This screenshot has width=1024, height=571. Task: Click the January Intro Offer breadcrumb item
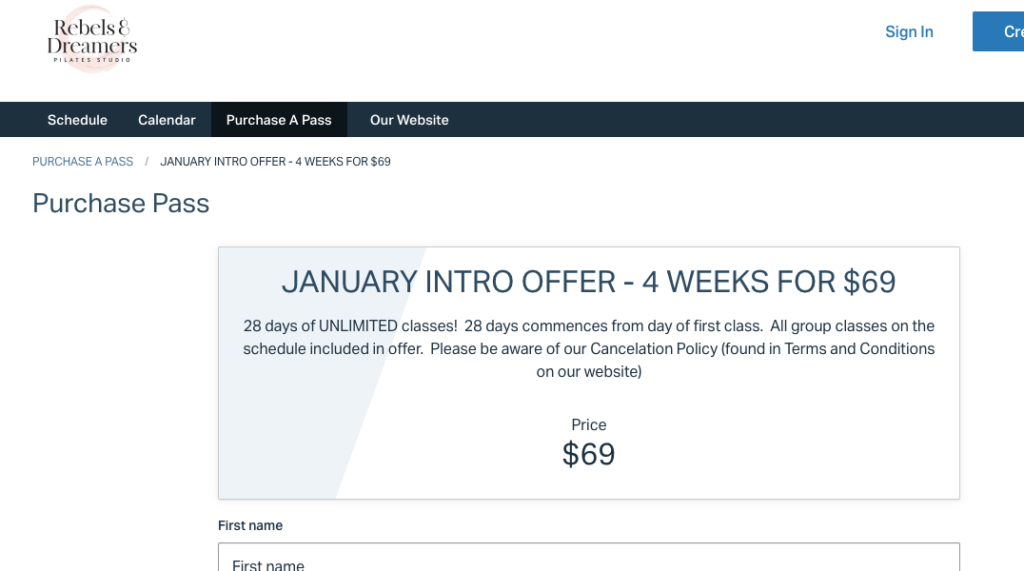point(275,162)
